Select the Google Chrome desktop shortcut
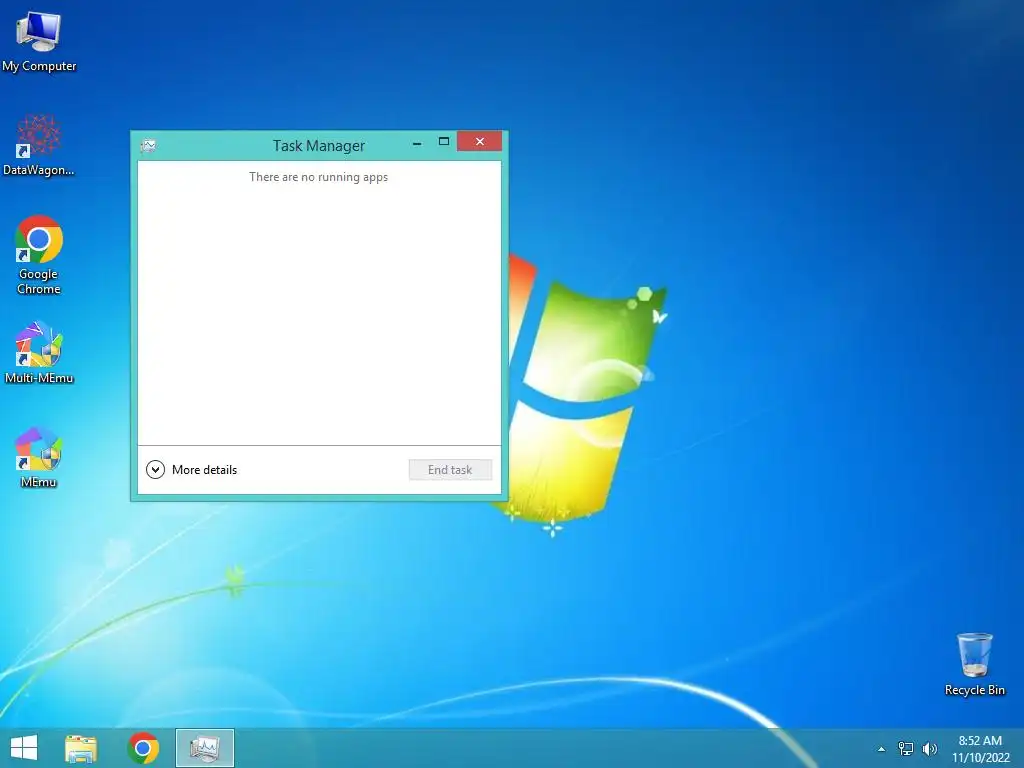This screenshot has width=1024, height=768. pyautogui.click(x=39, y=255)
